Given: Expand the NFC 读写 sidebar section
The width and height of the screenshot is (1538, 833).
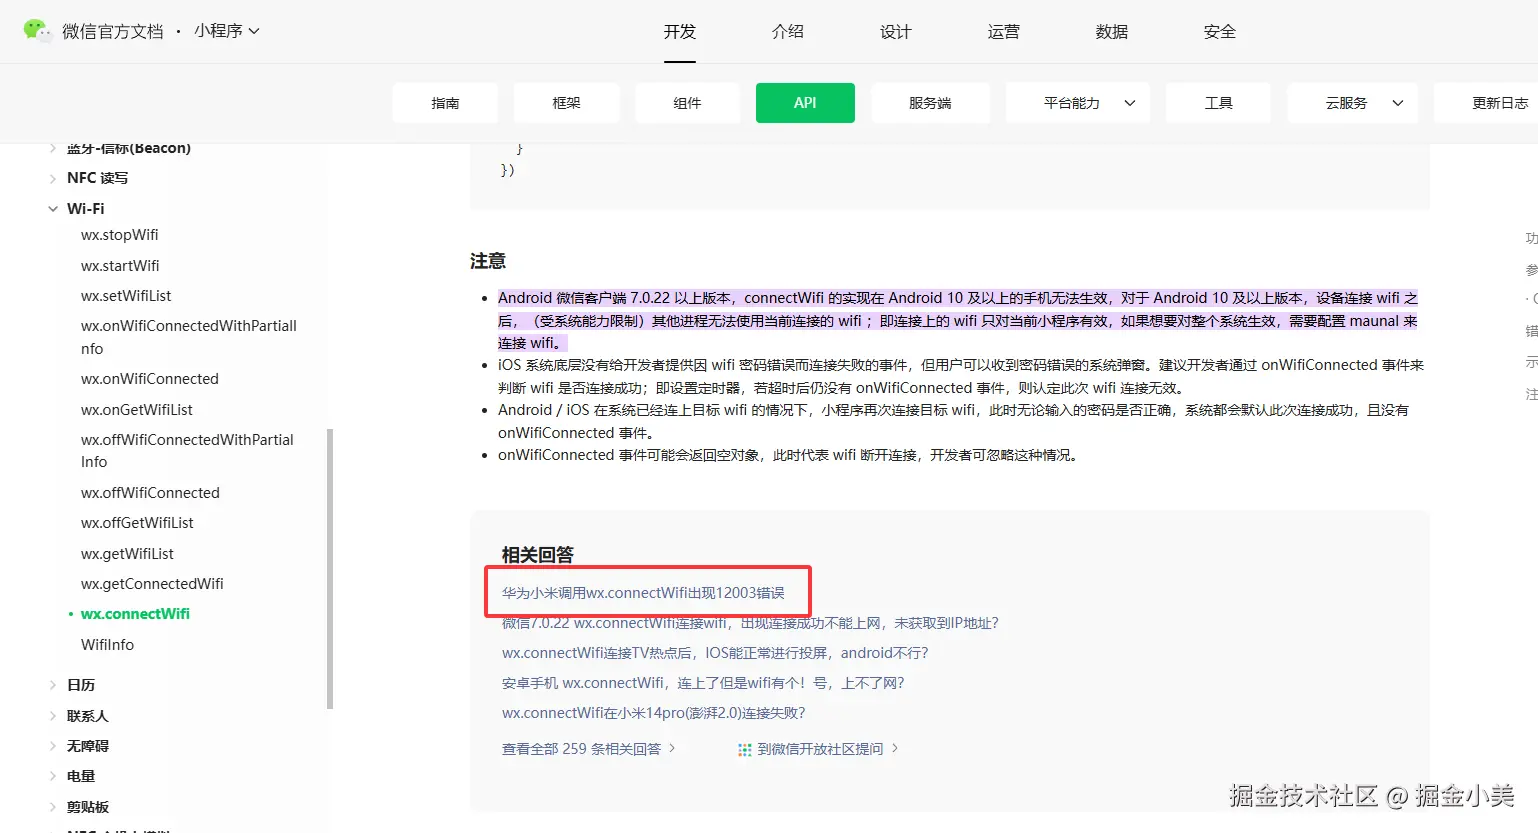Looking at the screenshot, I should (x=53, y=177).
